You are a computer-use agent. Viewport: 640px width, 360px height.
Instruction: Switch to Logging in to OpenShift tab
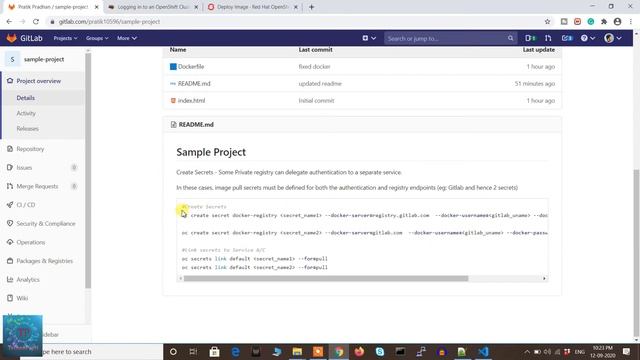pyautogui.click(x=153, y=7)
